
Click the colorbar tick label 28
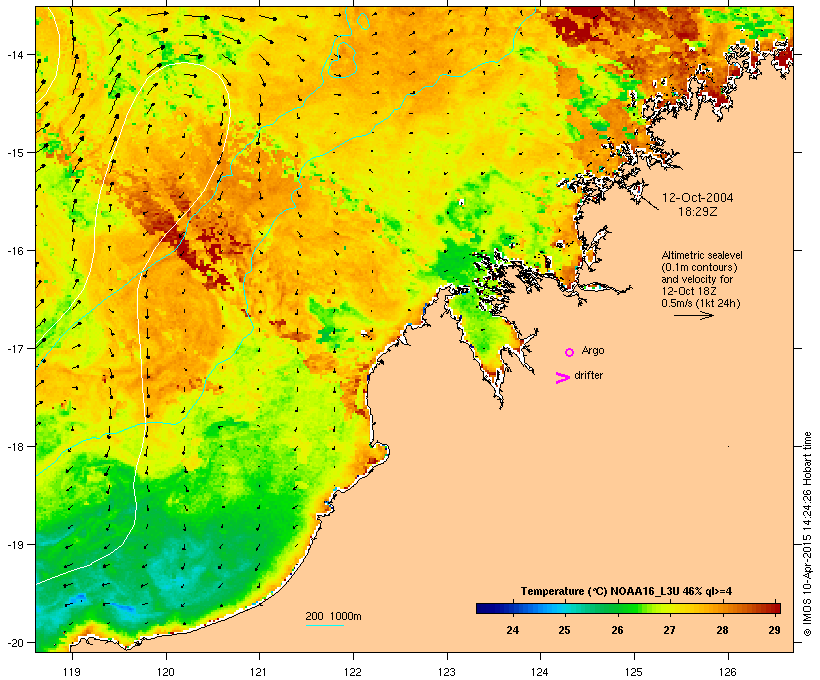(722, 630)
